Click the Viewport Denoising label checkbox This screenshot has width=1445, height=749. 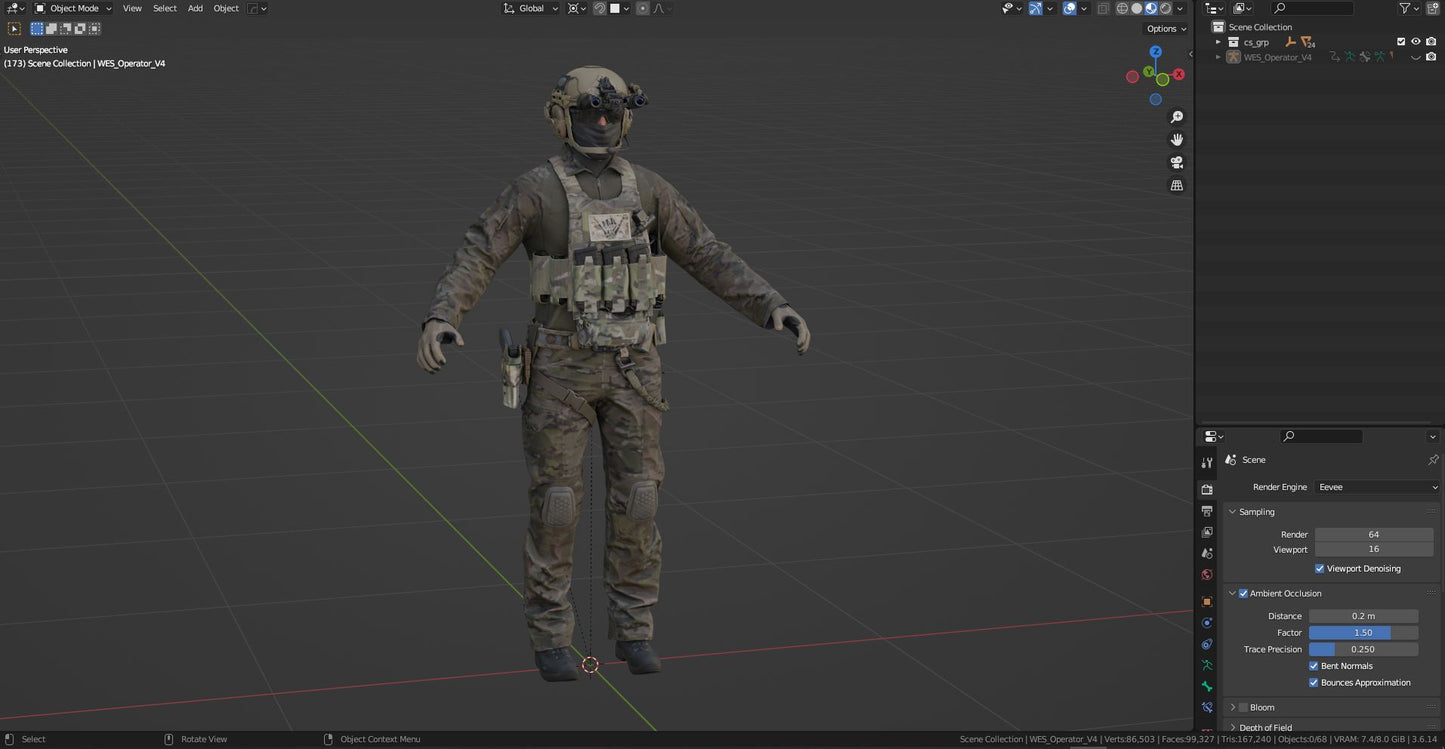click(x=1319, y=568)
